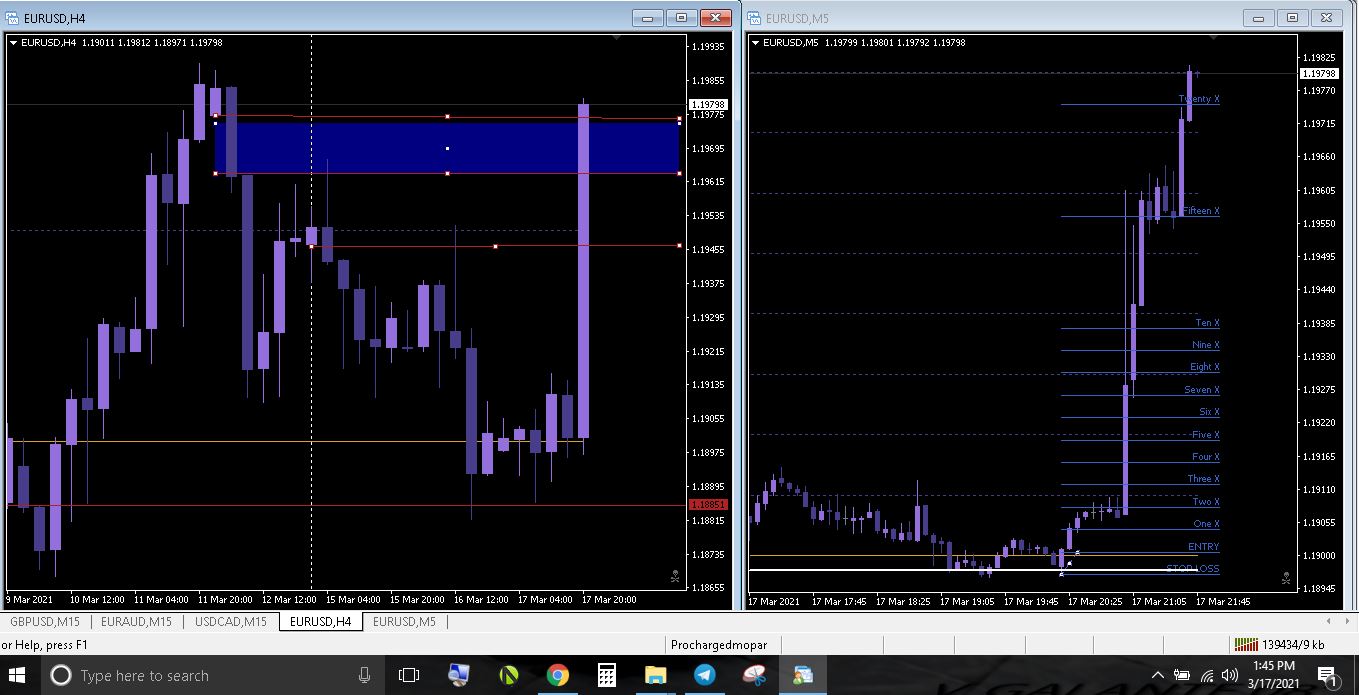Select the Four X level label
Viewport: 1359px width, 695px height.
point(1205,457)
